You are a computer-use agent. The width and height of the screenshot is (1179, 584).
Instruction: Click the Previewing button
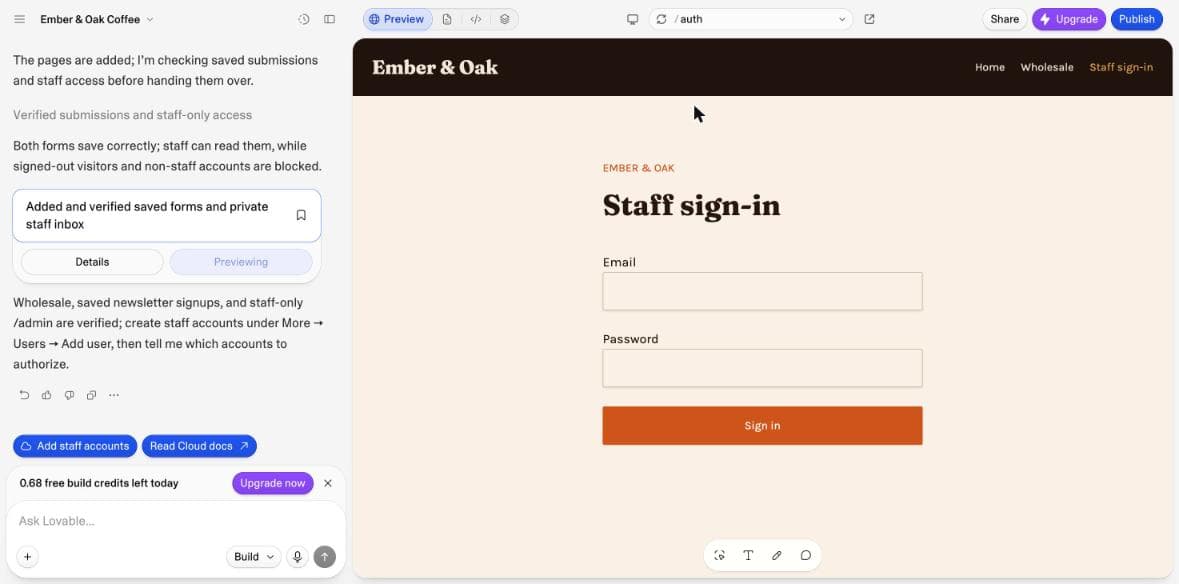click(x=241, y=262)
